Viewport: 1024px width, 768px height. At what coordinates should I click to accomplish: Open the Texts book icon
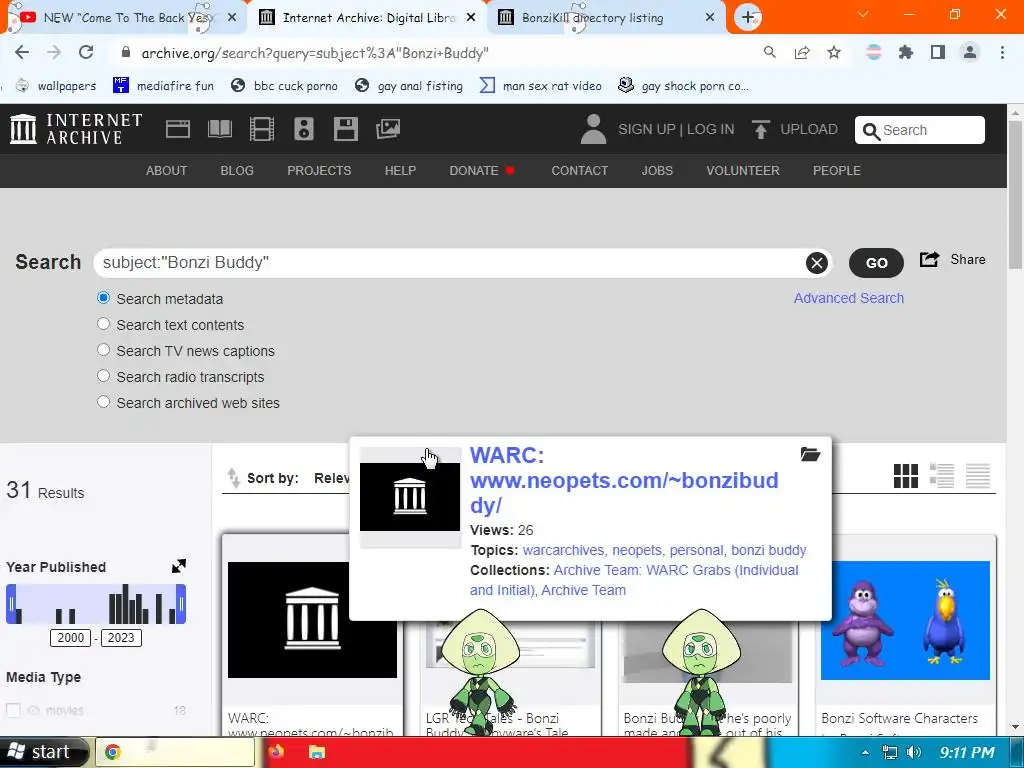point(219,129)
